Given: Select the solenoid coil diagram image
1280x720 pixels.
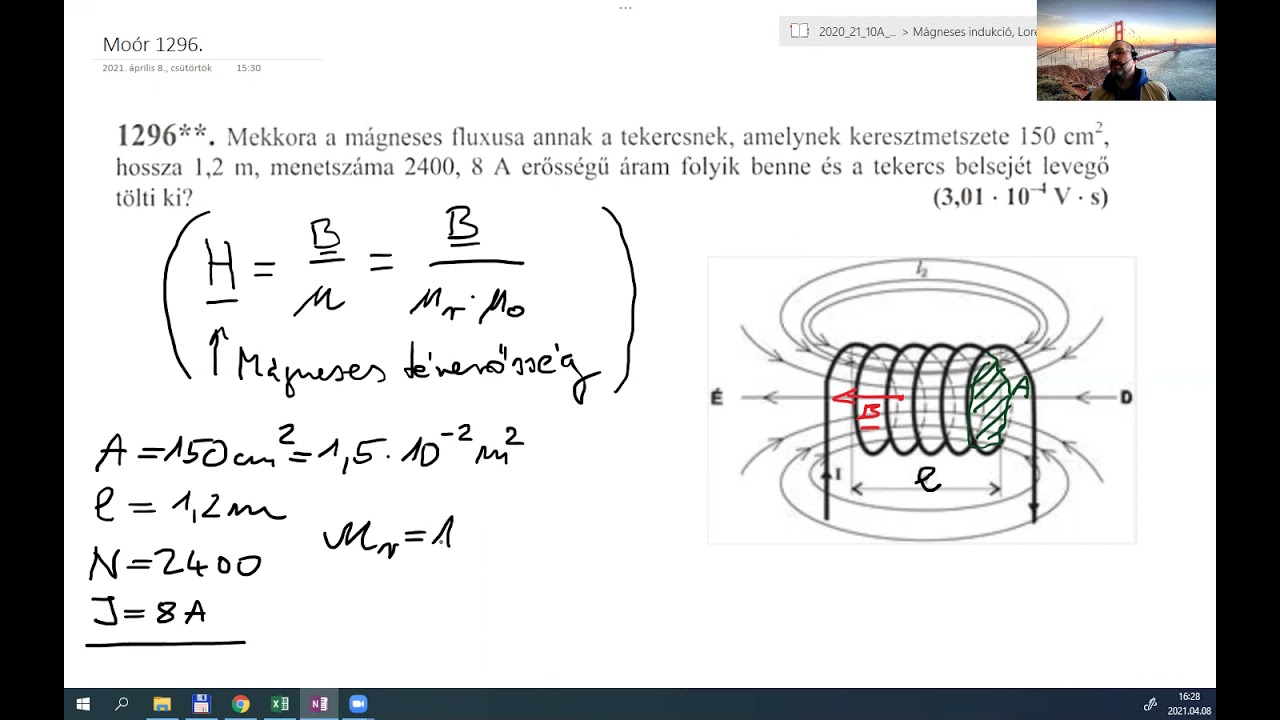Looking at the screenshot, I should pos(922,400).
